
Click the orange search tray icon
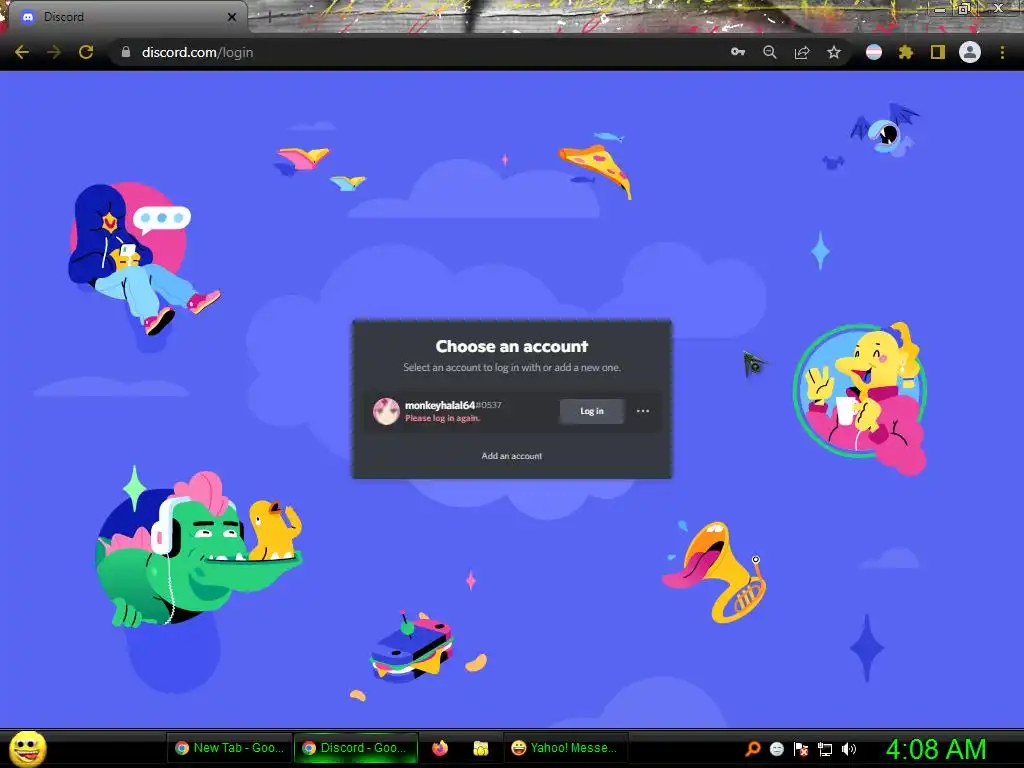click(x=752, y=748)
